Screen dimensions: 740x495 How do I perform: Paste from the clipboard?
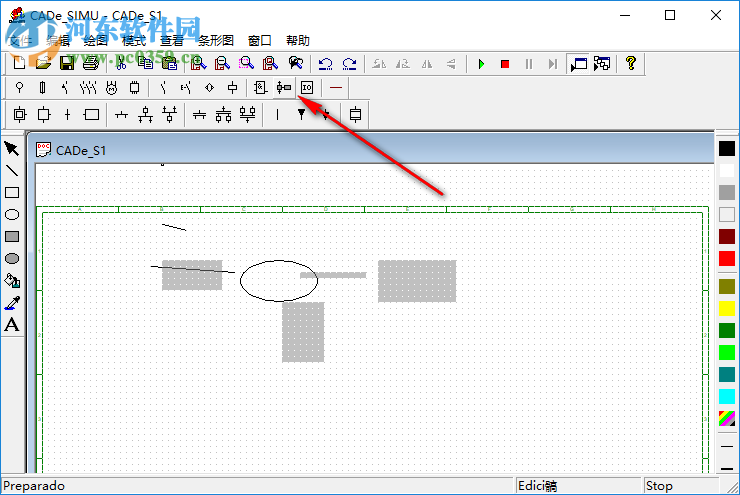(x=169, y=63)
